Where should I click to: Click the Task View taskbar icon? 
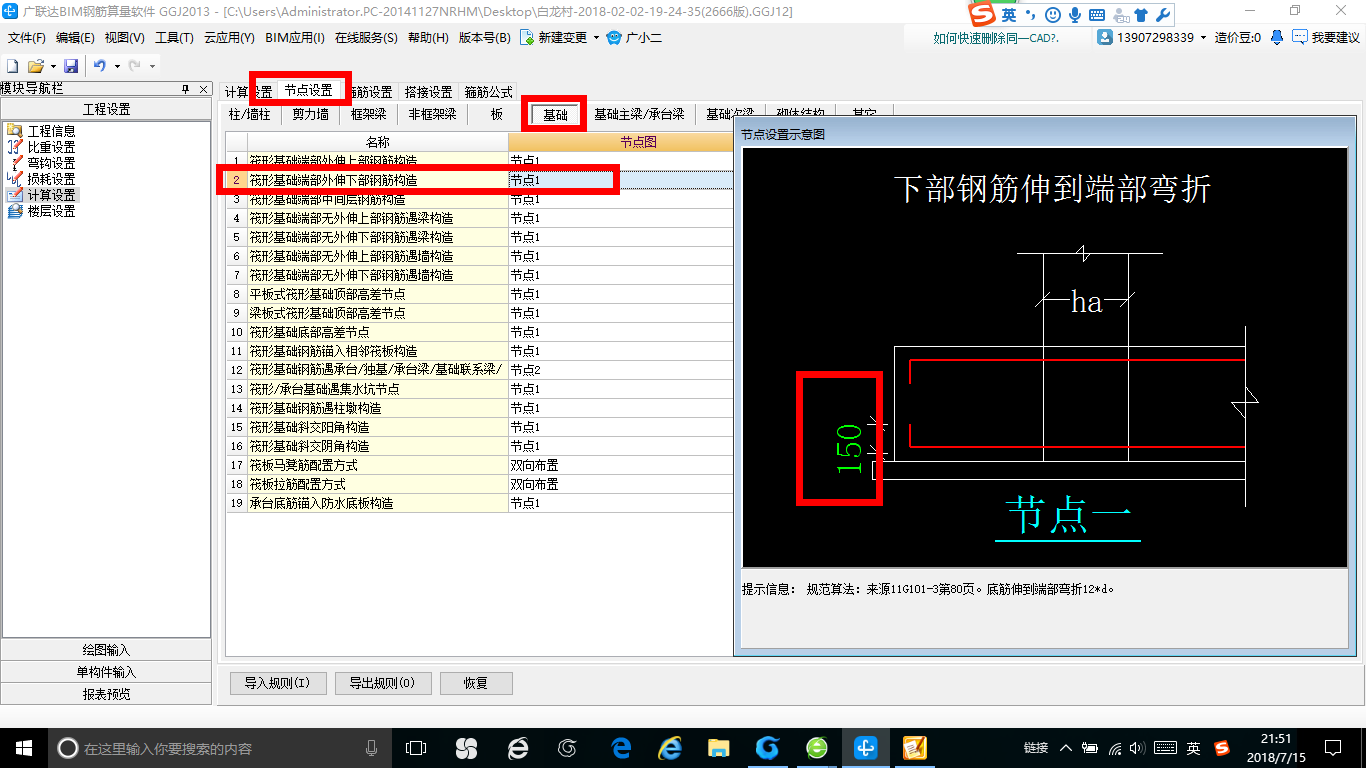(415, 748)
